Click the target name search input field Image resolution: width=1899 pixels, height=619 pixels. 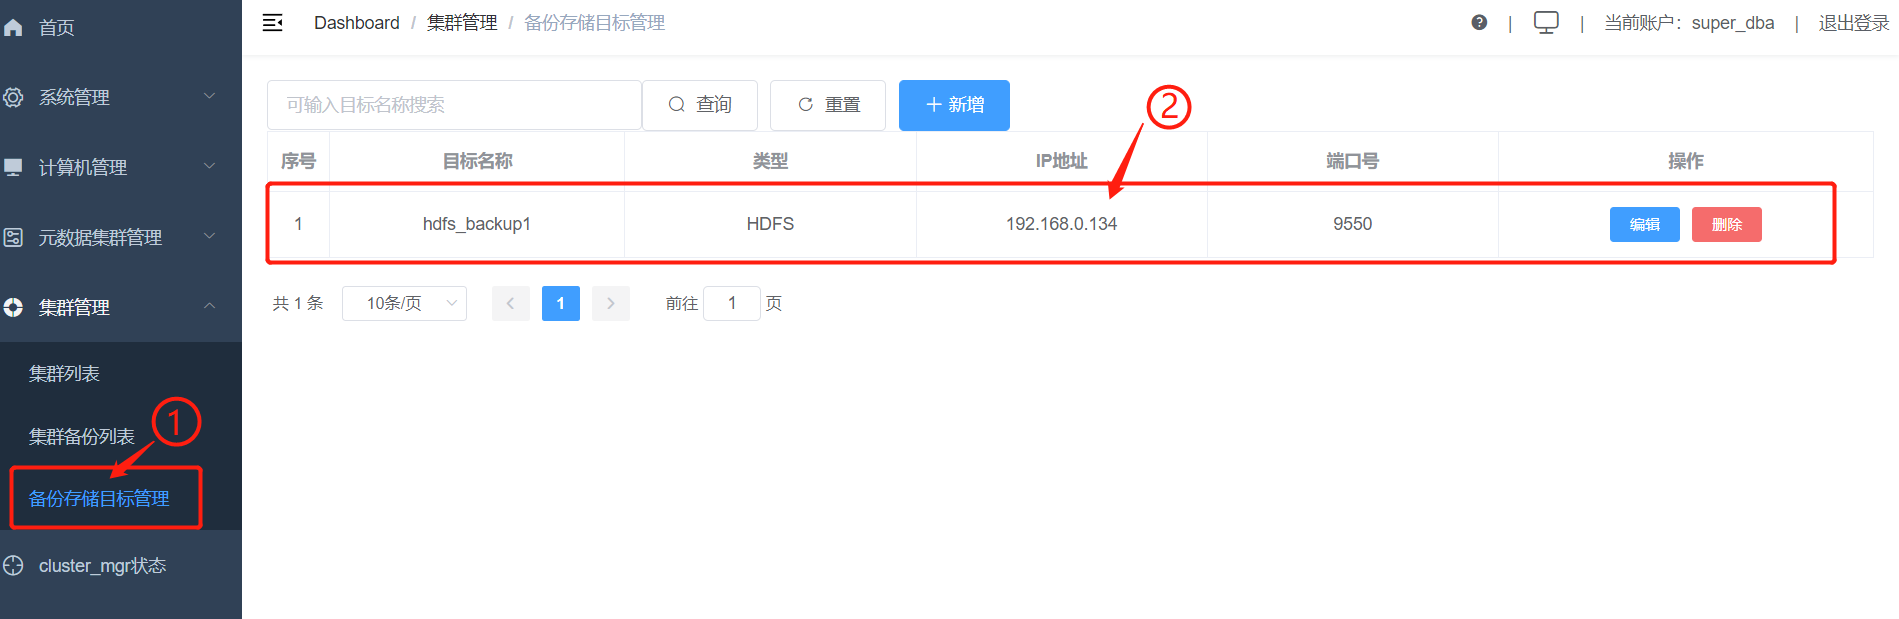[x=454, y=105]
